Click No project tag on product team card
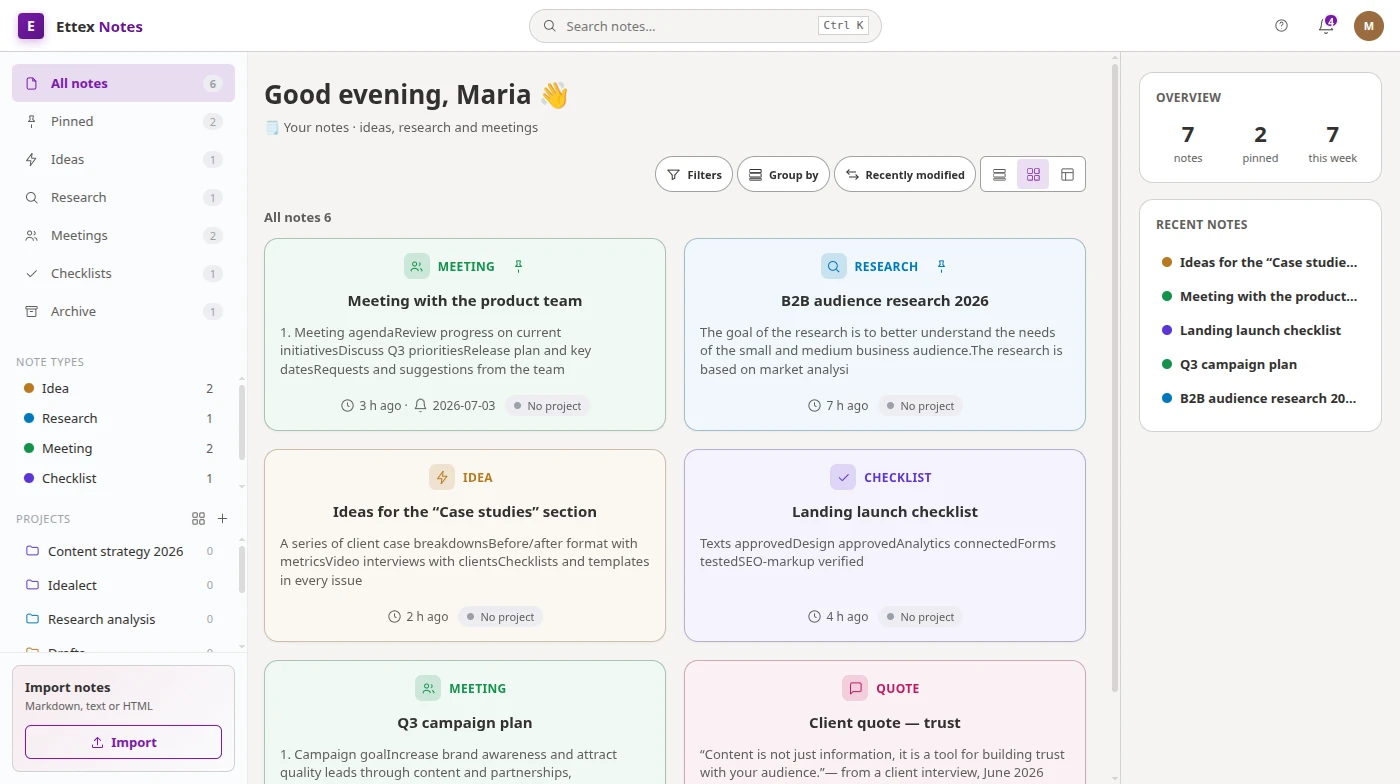The image size is (1400, 784). 547,405
